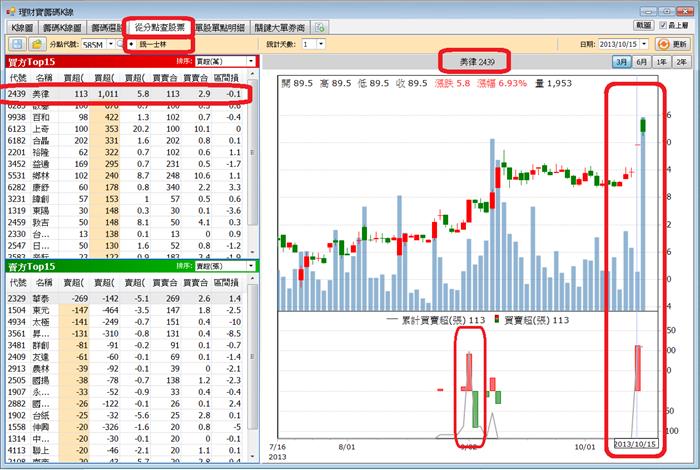Open the 買方Top15 sort order dropdown
700x470 pixels.
pos(253,61)
